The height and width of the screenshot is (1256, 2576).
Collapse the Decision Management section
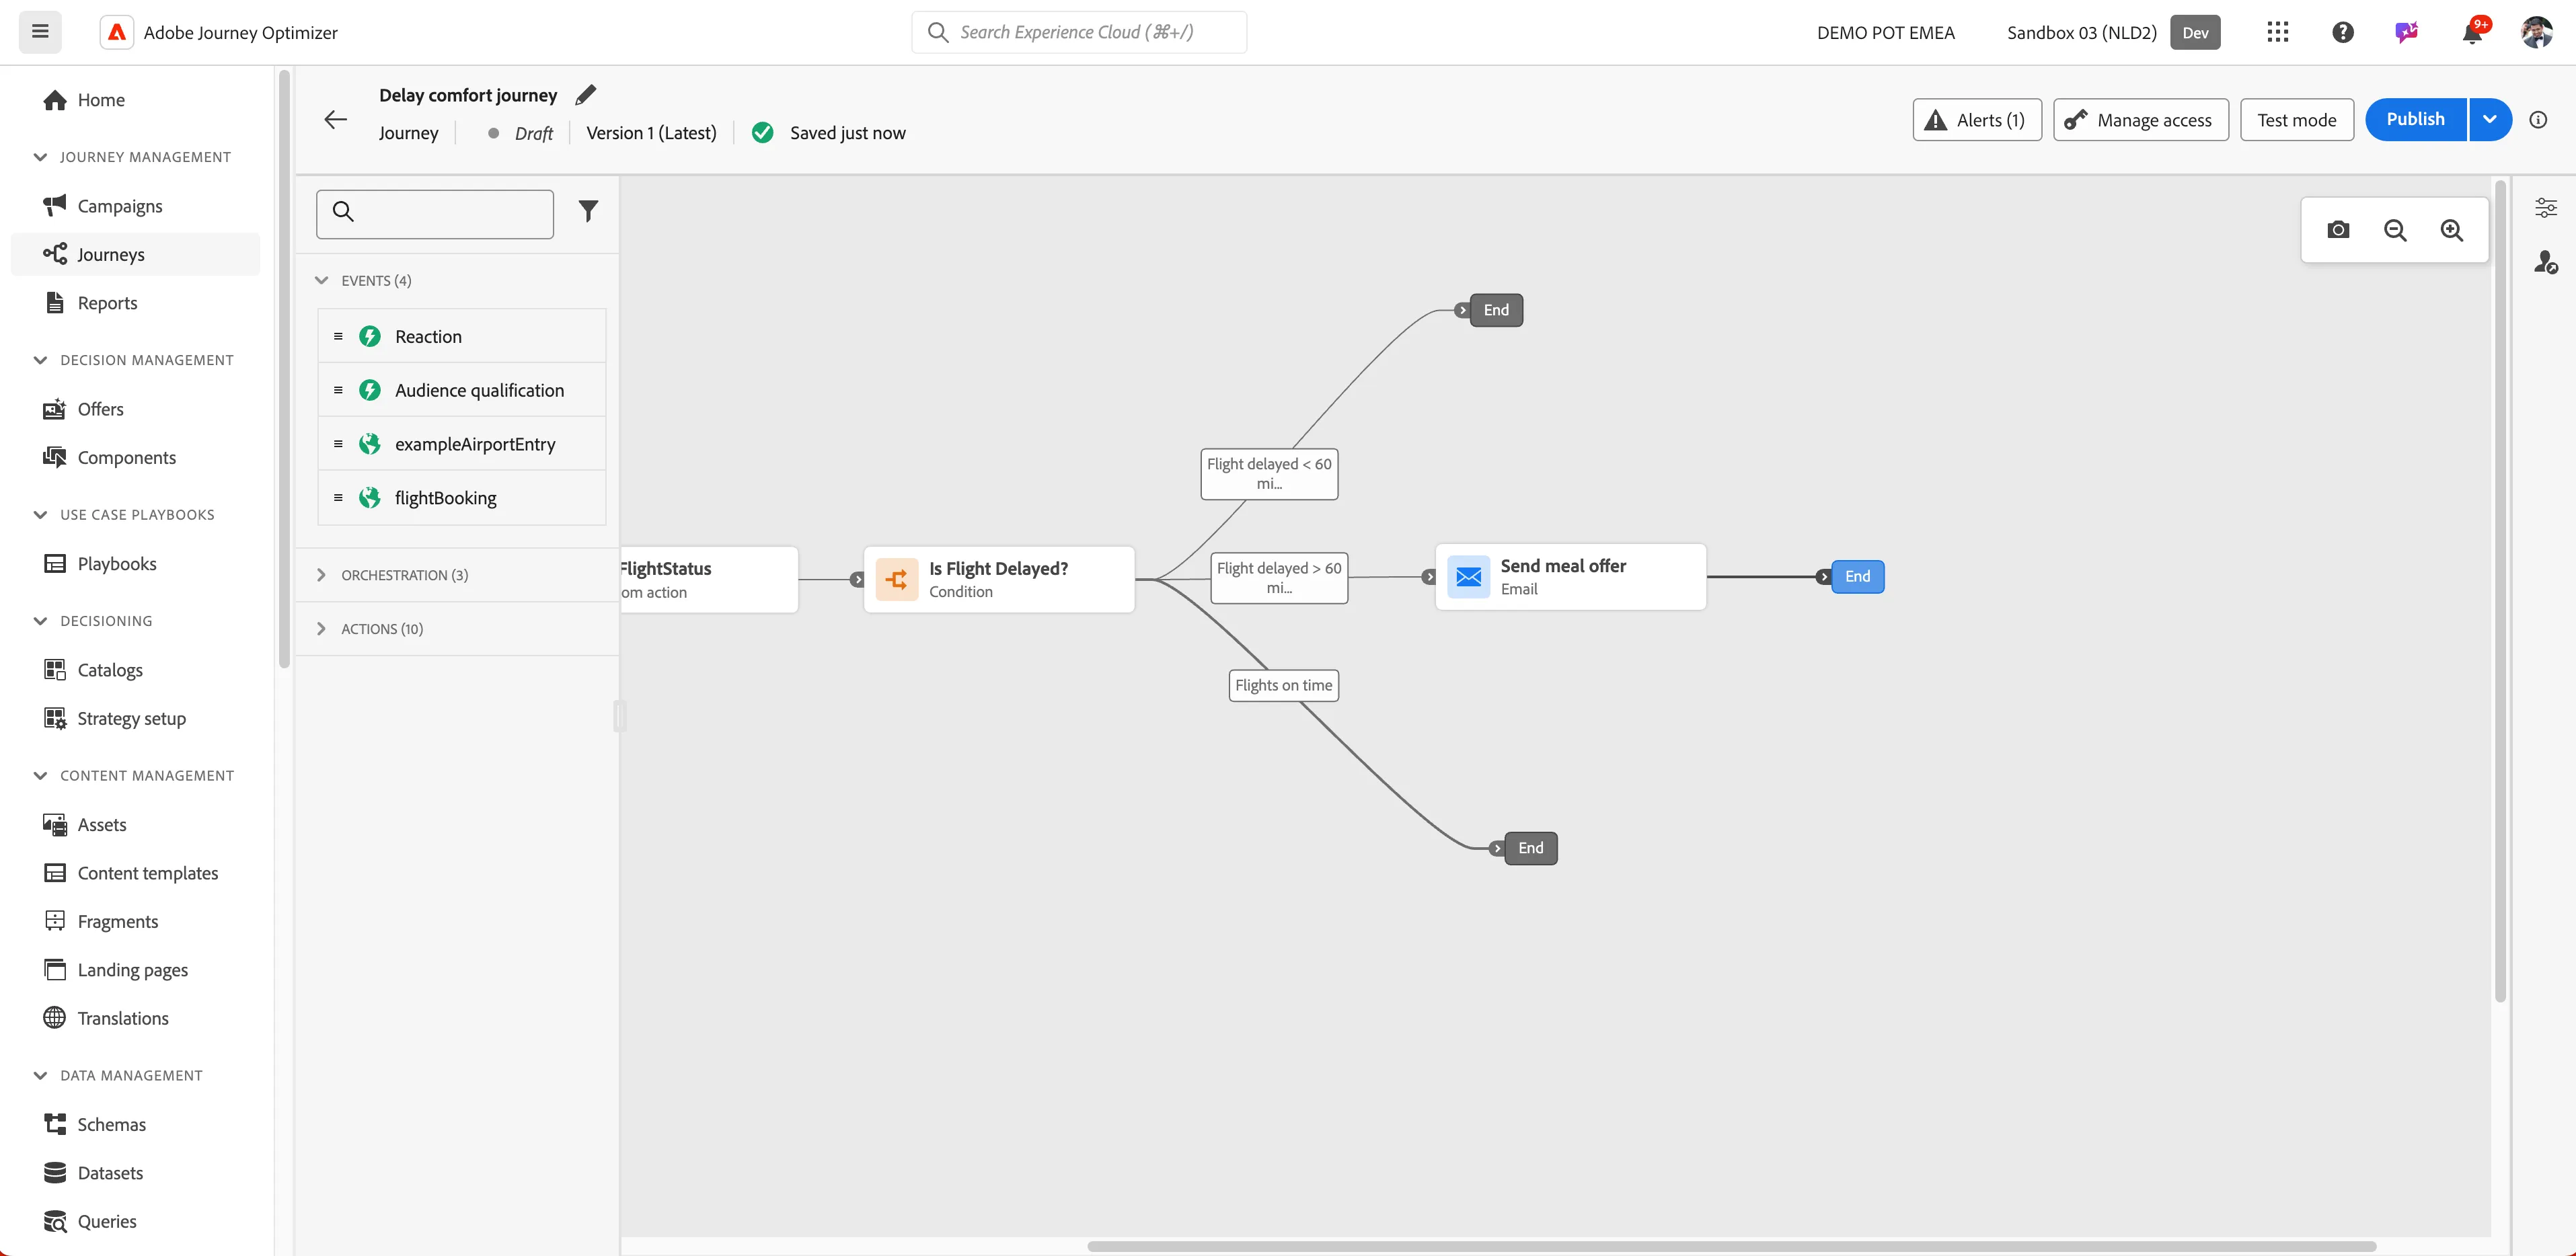(40, 360)
